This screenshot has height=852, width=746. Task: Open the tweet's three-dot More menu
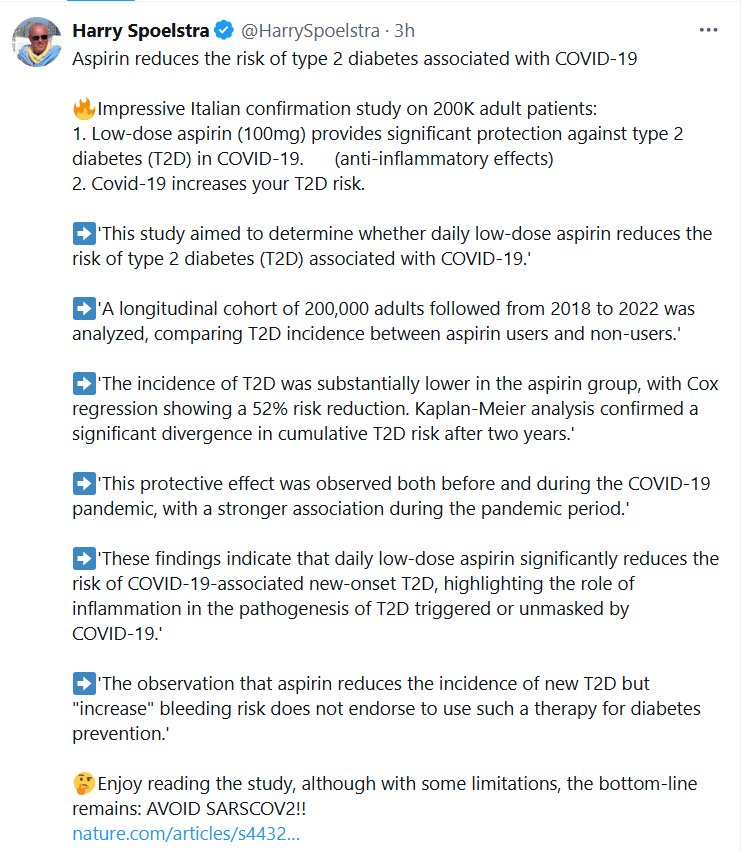(709, 30)
